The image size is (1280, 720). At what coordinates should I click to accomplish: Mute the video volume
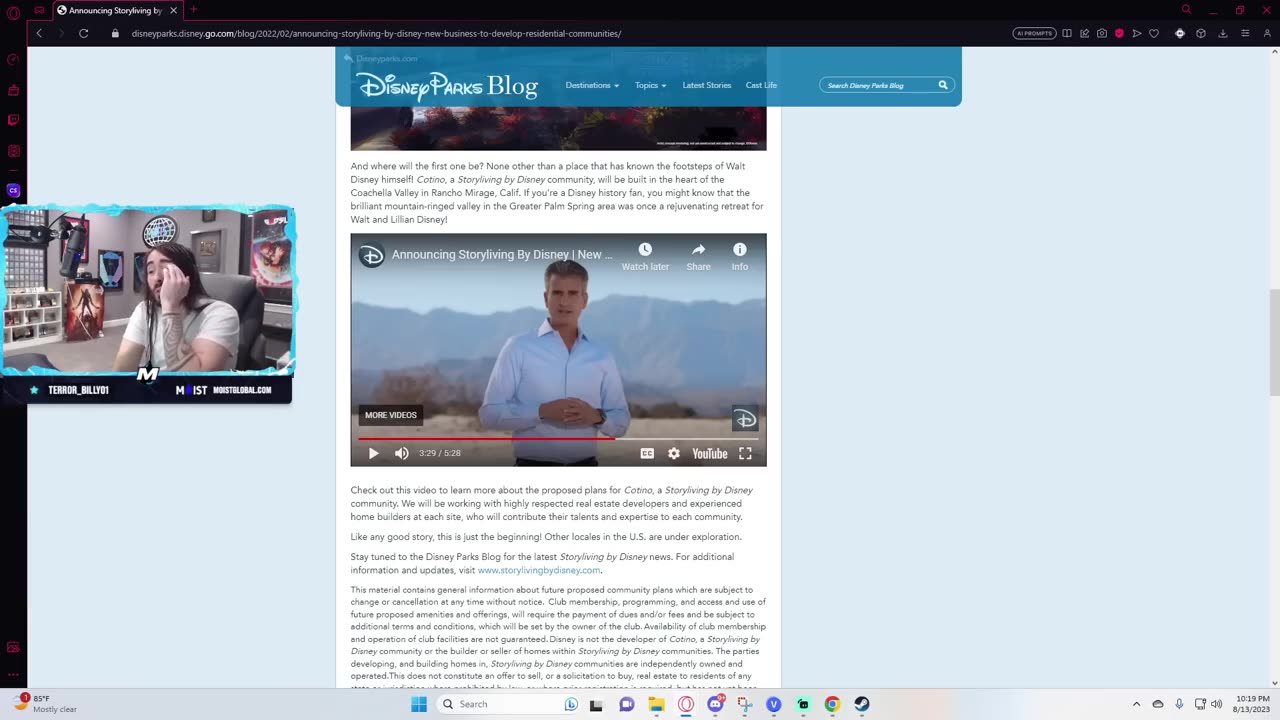point(401,453)
